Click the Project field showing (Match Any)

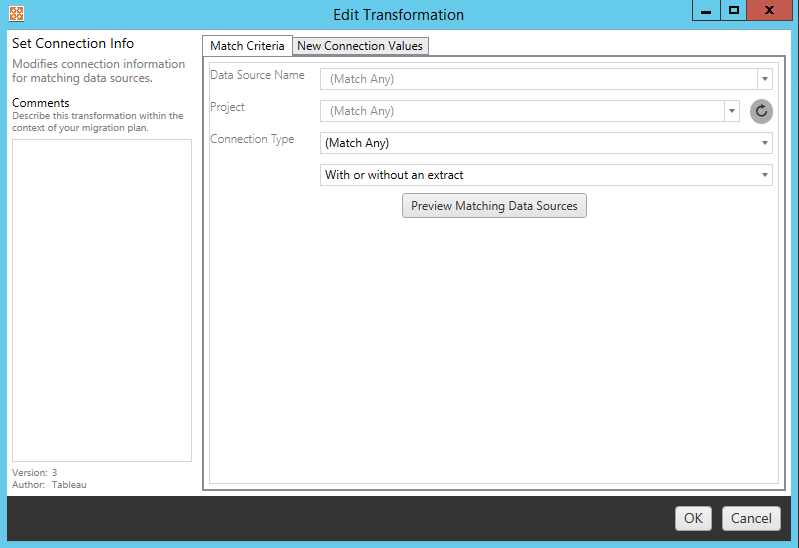522,111
